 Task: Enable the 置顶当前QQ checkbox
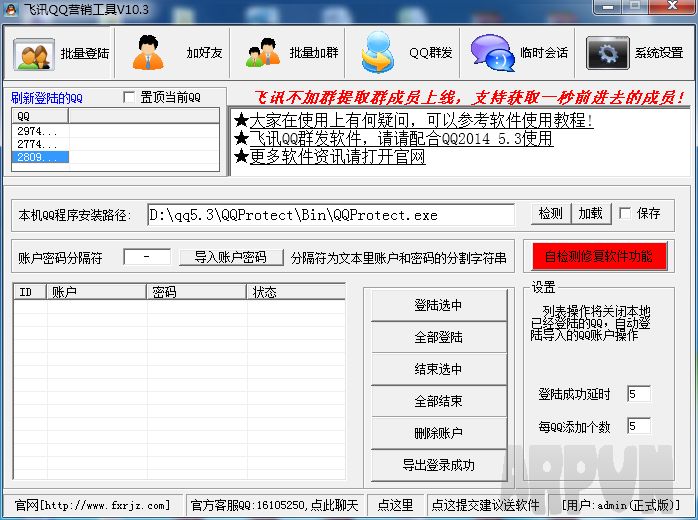129,97
